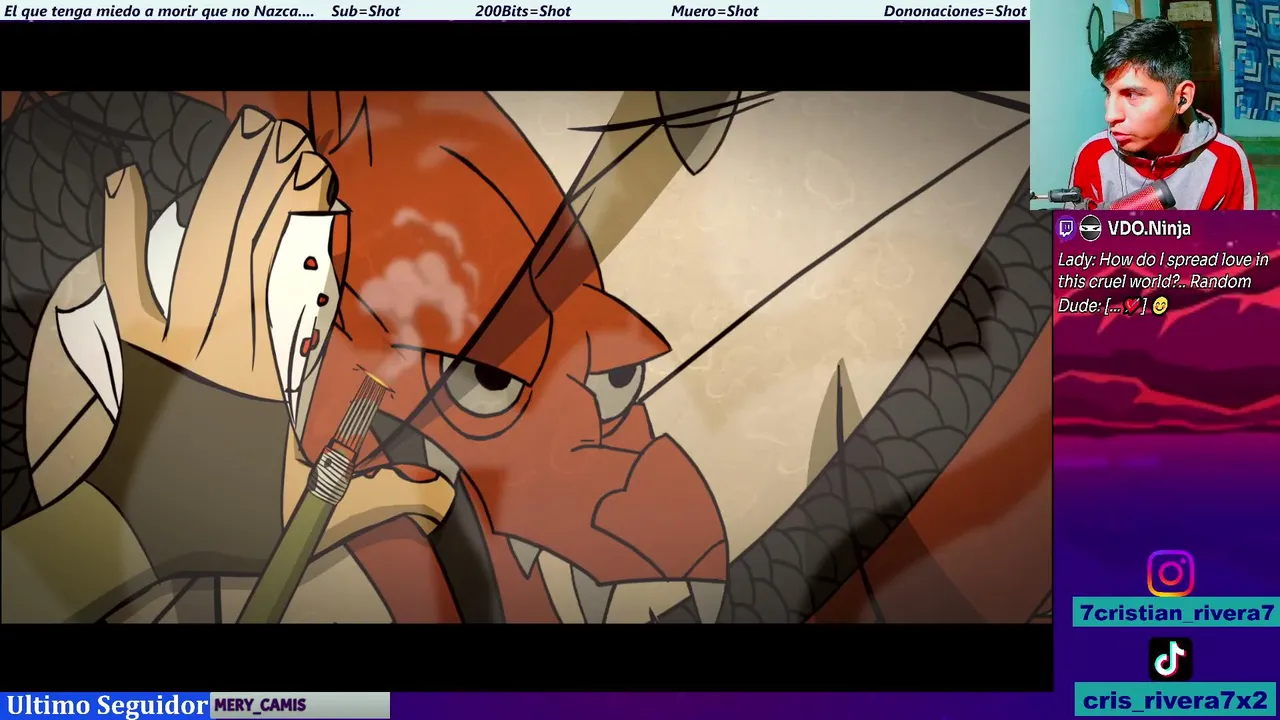
Task: Click the chat message starting "Lady: How do I spread love"
Action: coord(1163,282)
